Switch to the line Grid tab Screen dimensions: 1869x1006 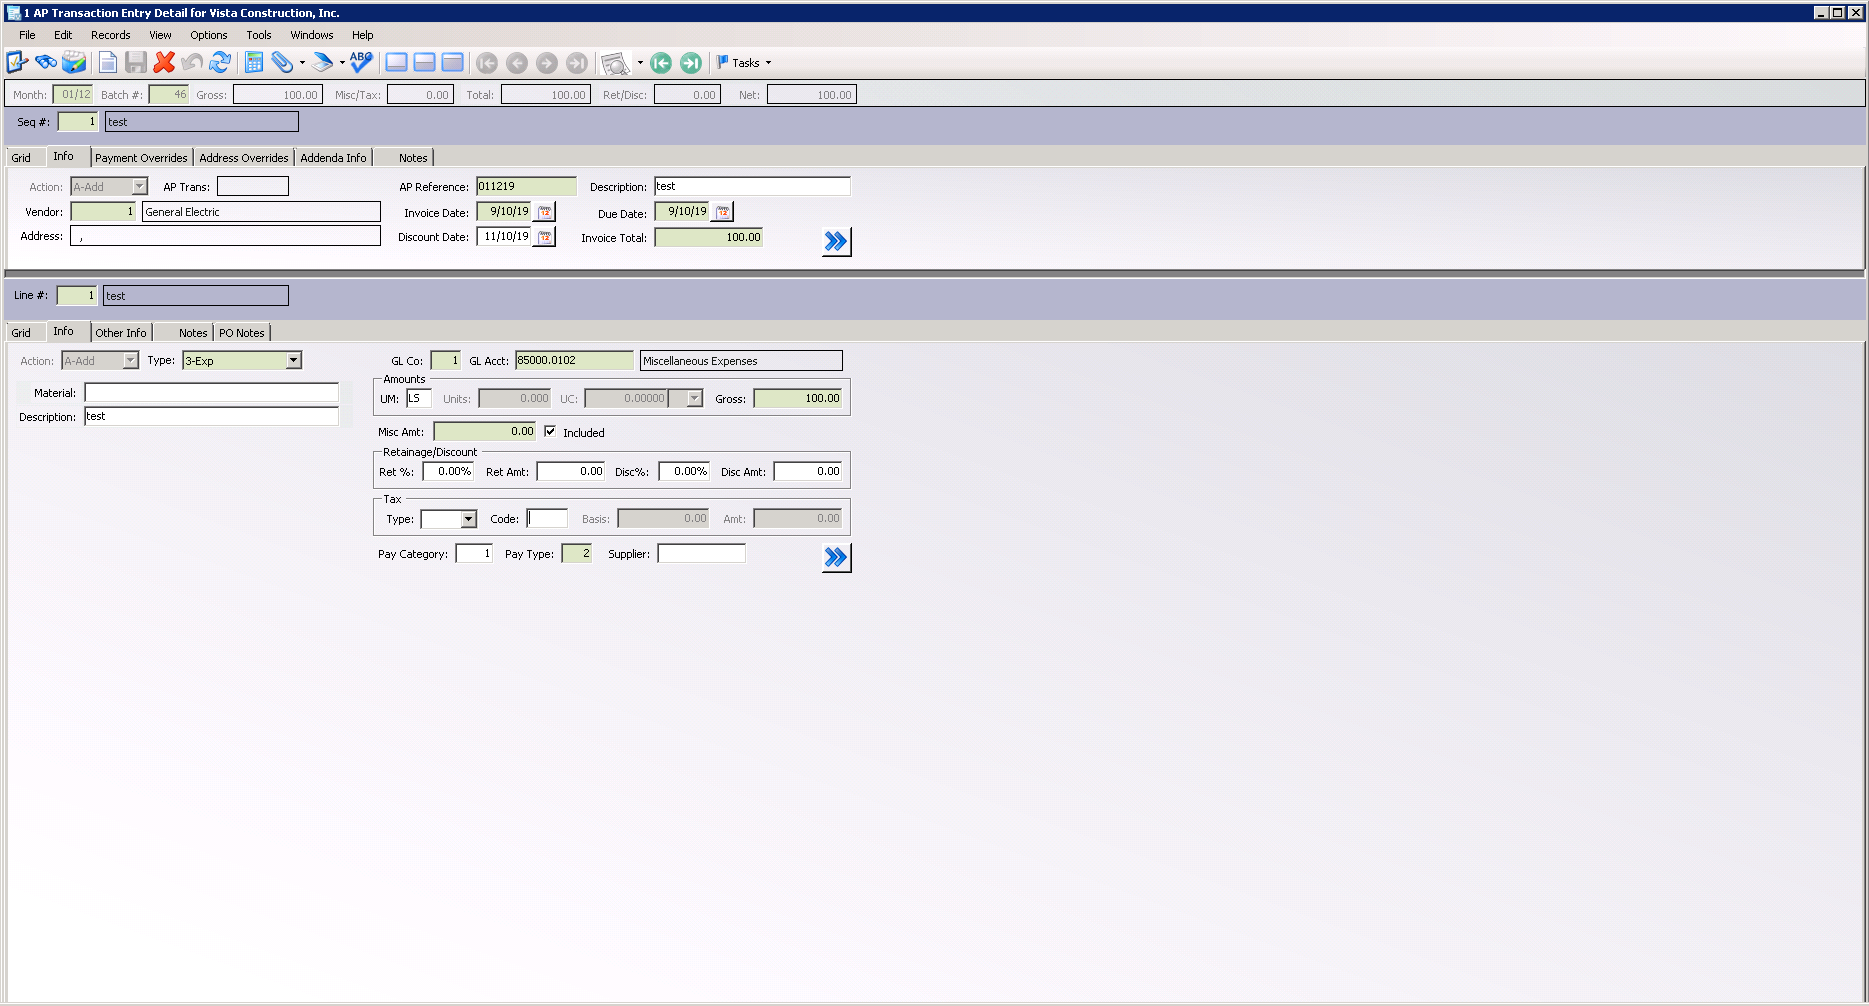pyautogui.click(x=21, y=333)
